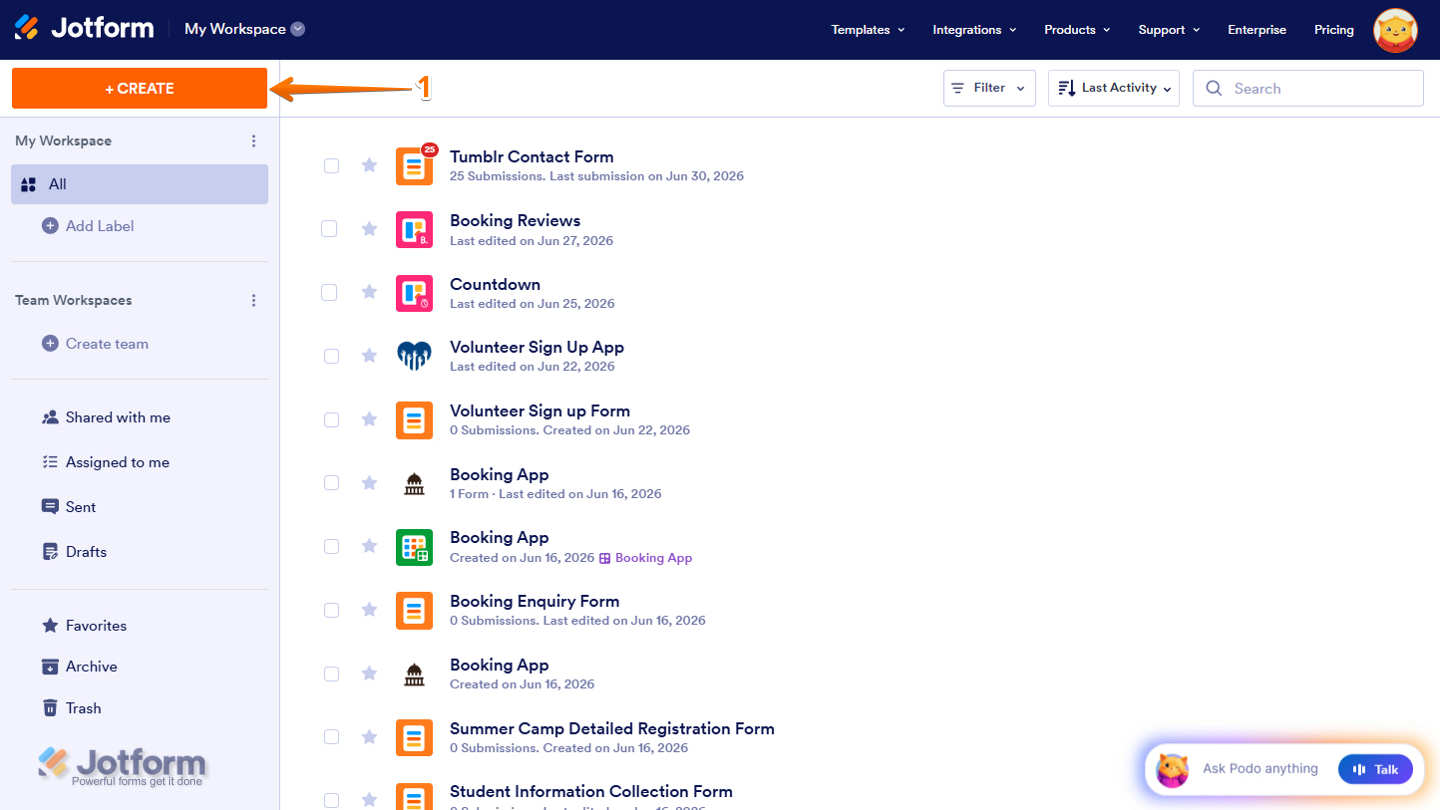The height and width of the screenshot is (810, 1440).
Task: Click the Shared with me people icon
Action: 50,417
